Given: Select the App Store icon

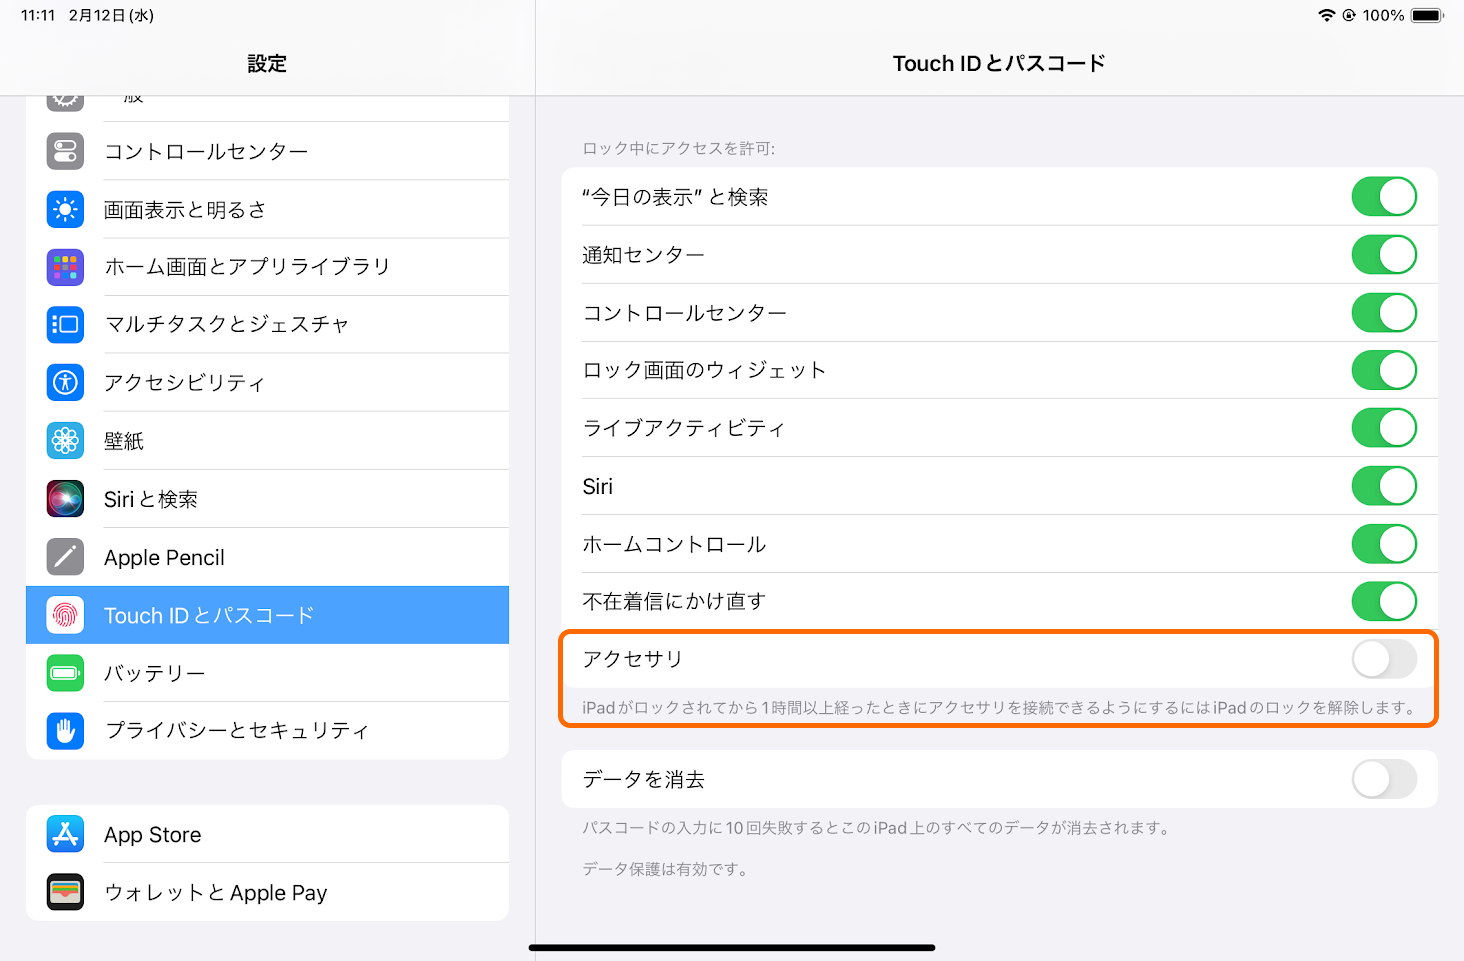Looking at the screenshot, I should coord(64,834).
